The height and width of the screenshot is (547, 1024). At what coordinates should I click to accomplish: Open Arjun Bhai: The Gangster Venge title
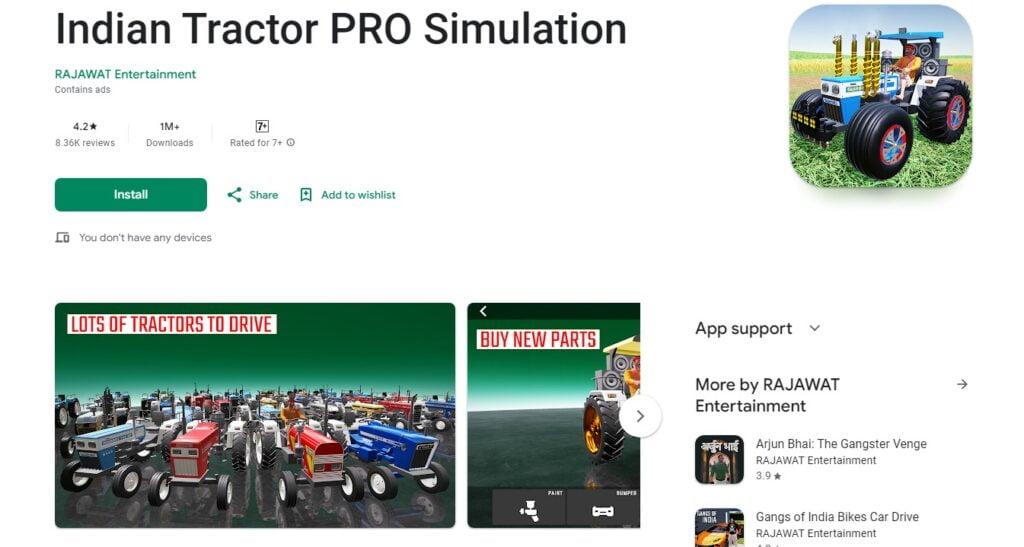[x=841, y=444]
